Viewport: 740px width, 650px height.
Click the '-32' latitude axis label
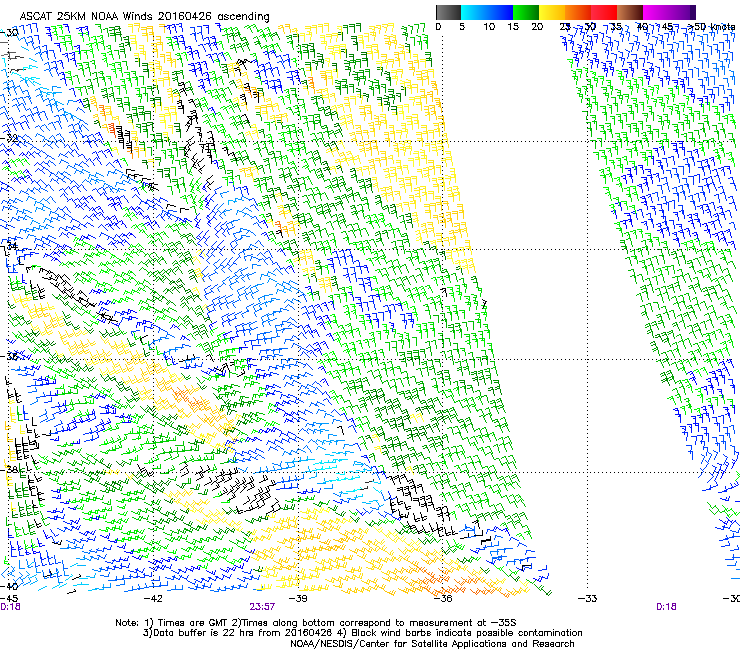[x=9, y=139]
